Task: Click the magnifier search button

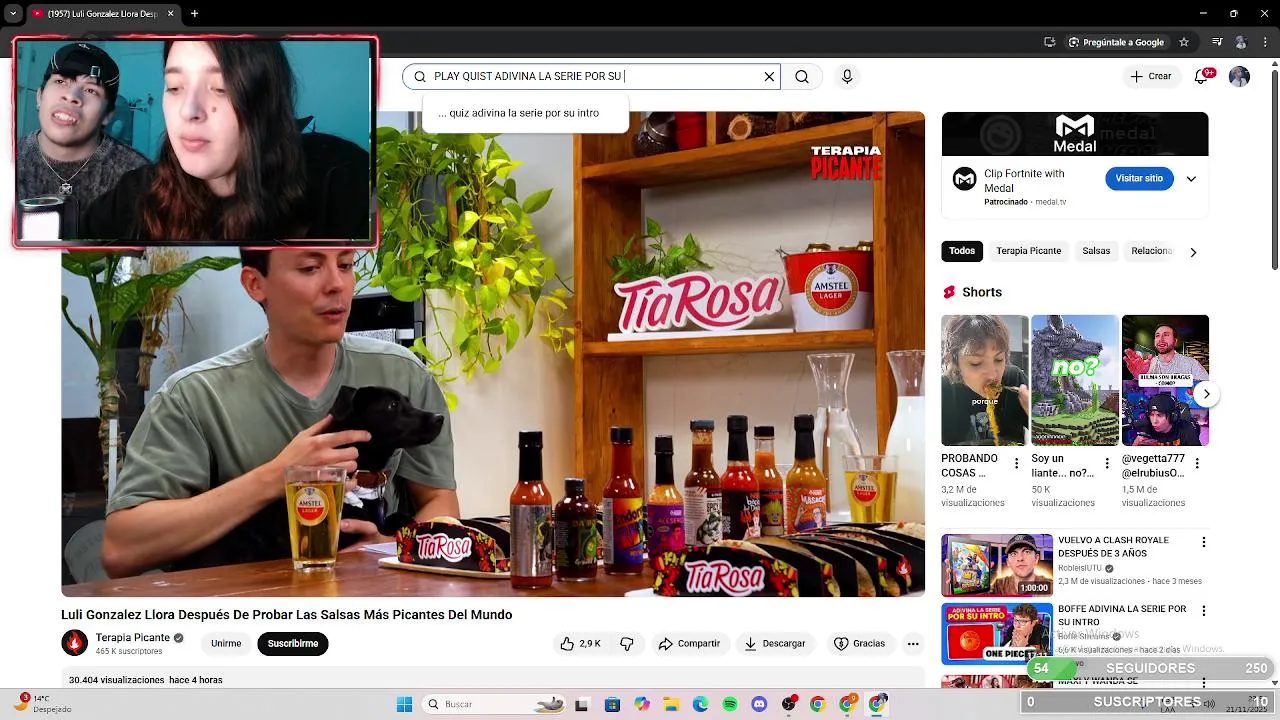Action: coord(802,77)
